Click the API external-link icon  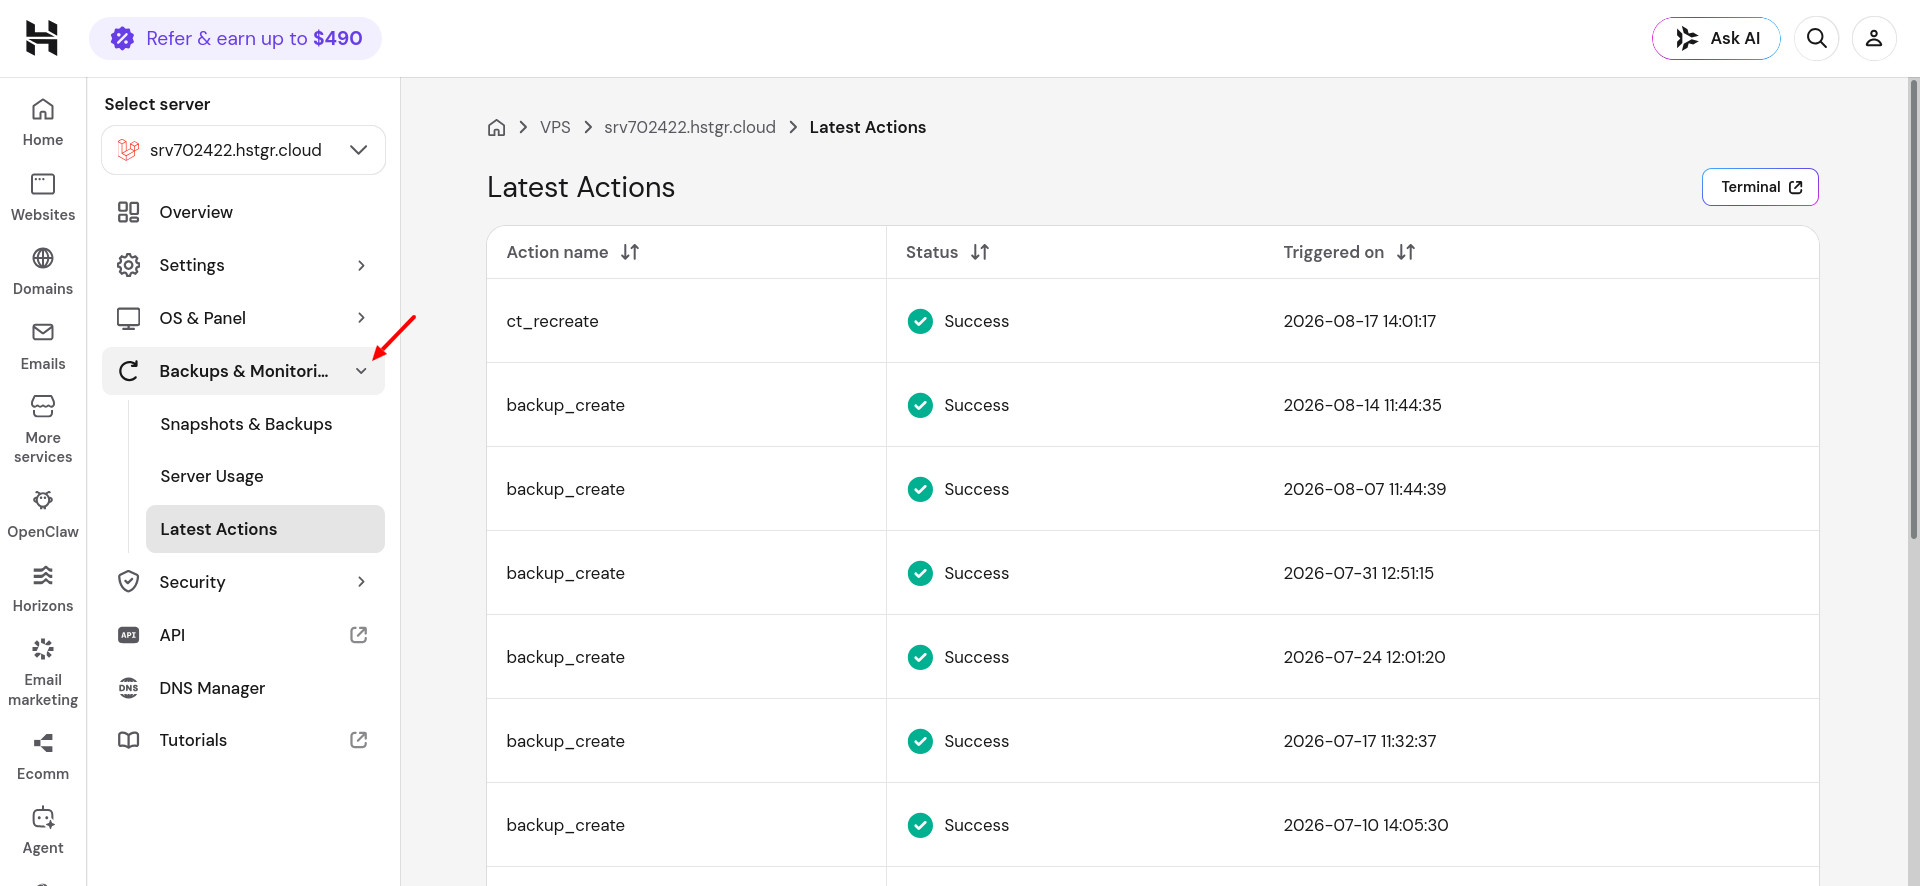[359, 635]
